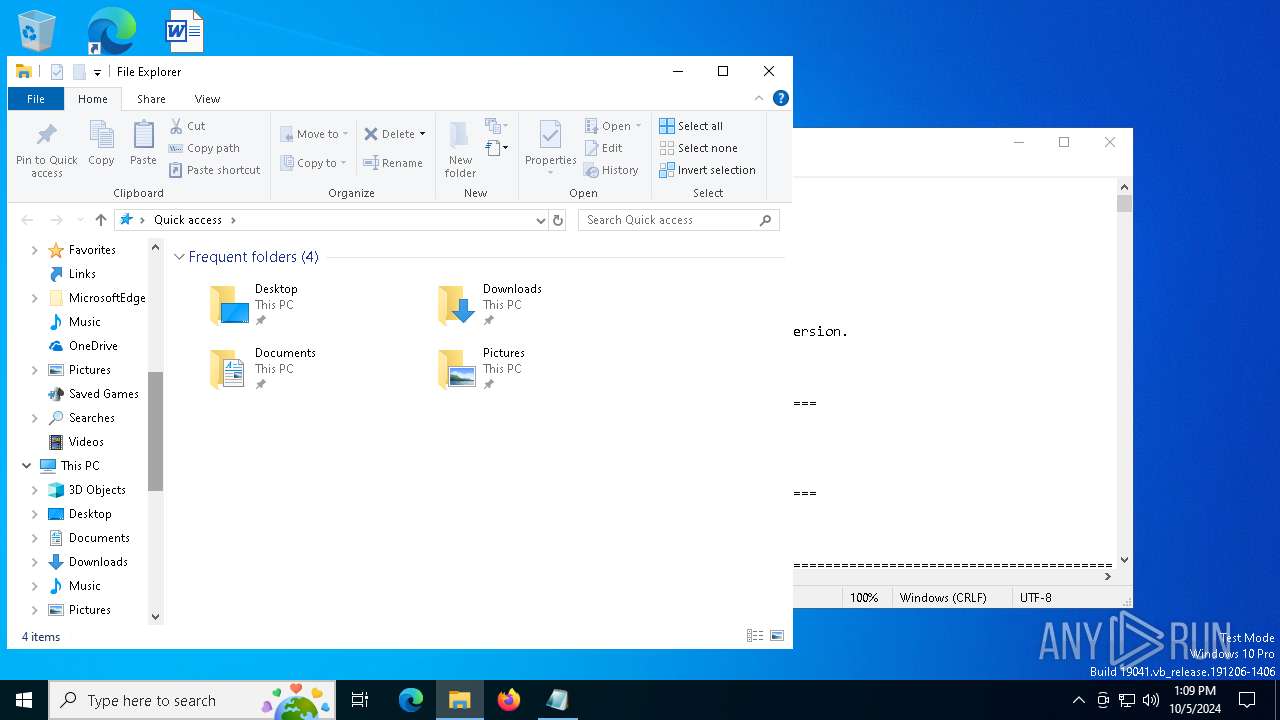Open the File Explorer help icon
Image resolution: width=1280 pixels, height=720 pixels.
(781, 98)
